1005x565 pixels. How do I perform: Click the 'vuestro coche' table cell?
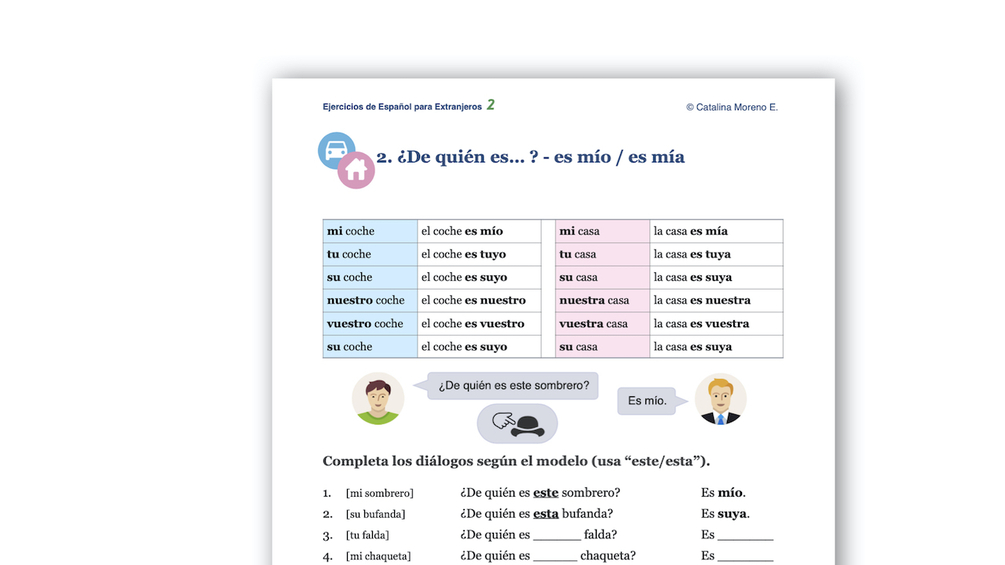tap(370, 323)
